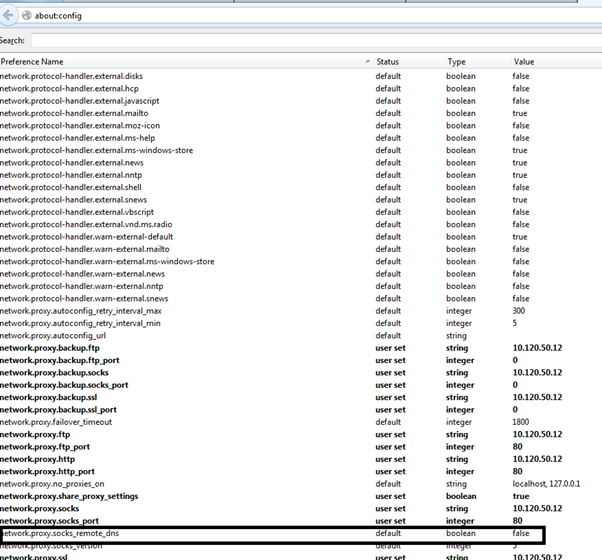The image size is (602, 560).
Task: Sort by the Preference Name column header
Action: 150,62
